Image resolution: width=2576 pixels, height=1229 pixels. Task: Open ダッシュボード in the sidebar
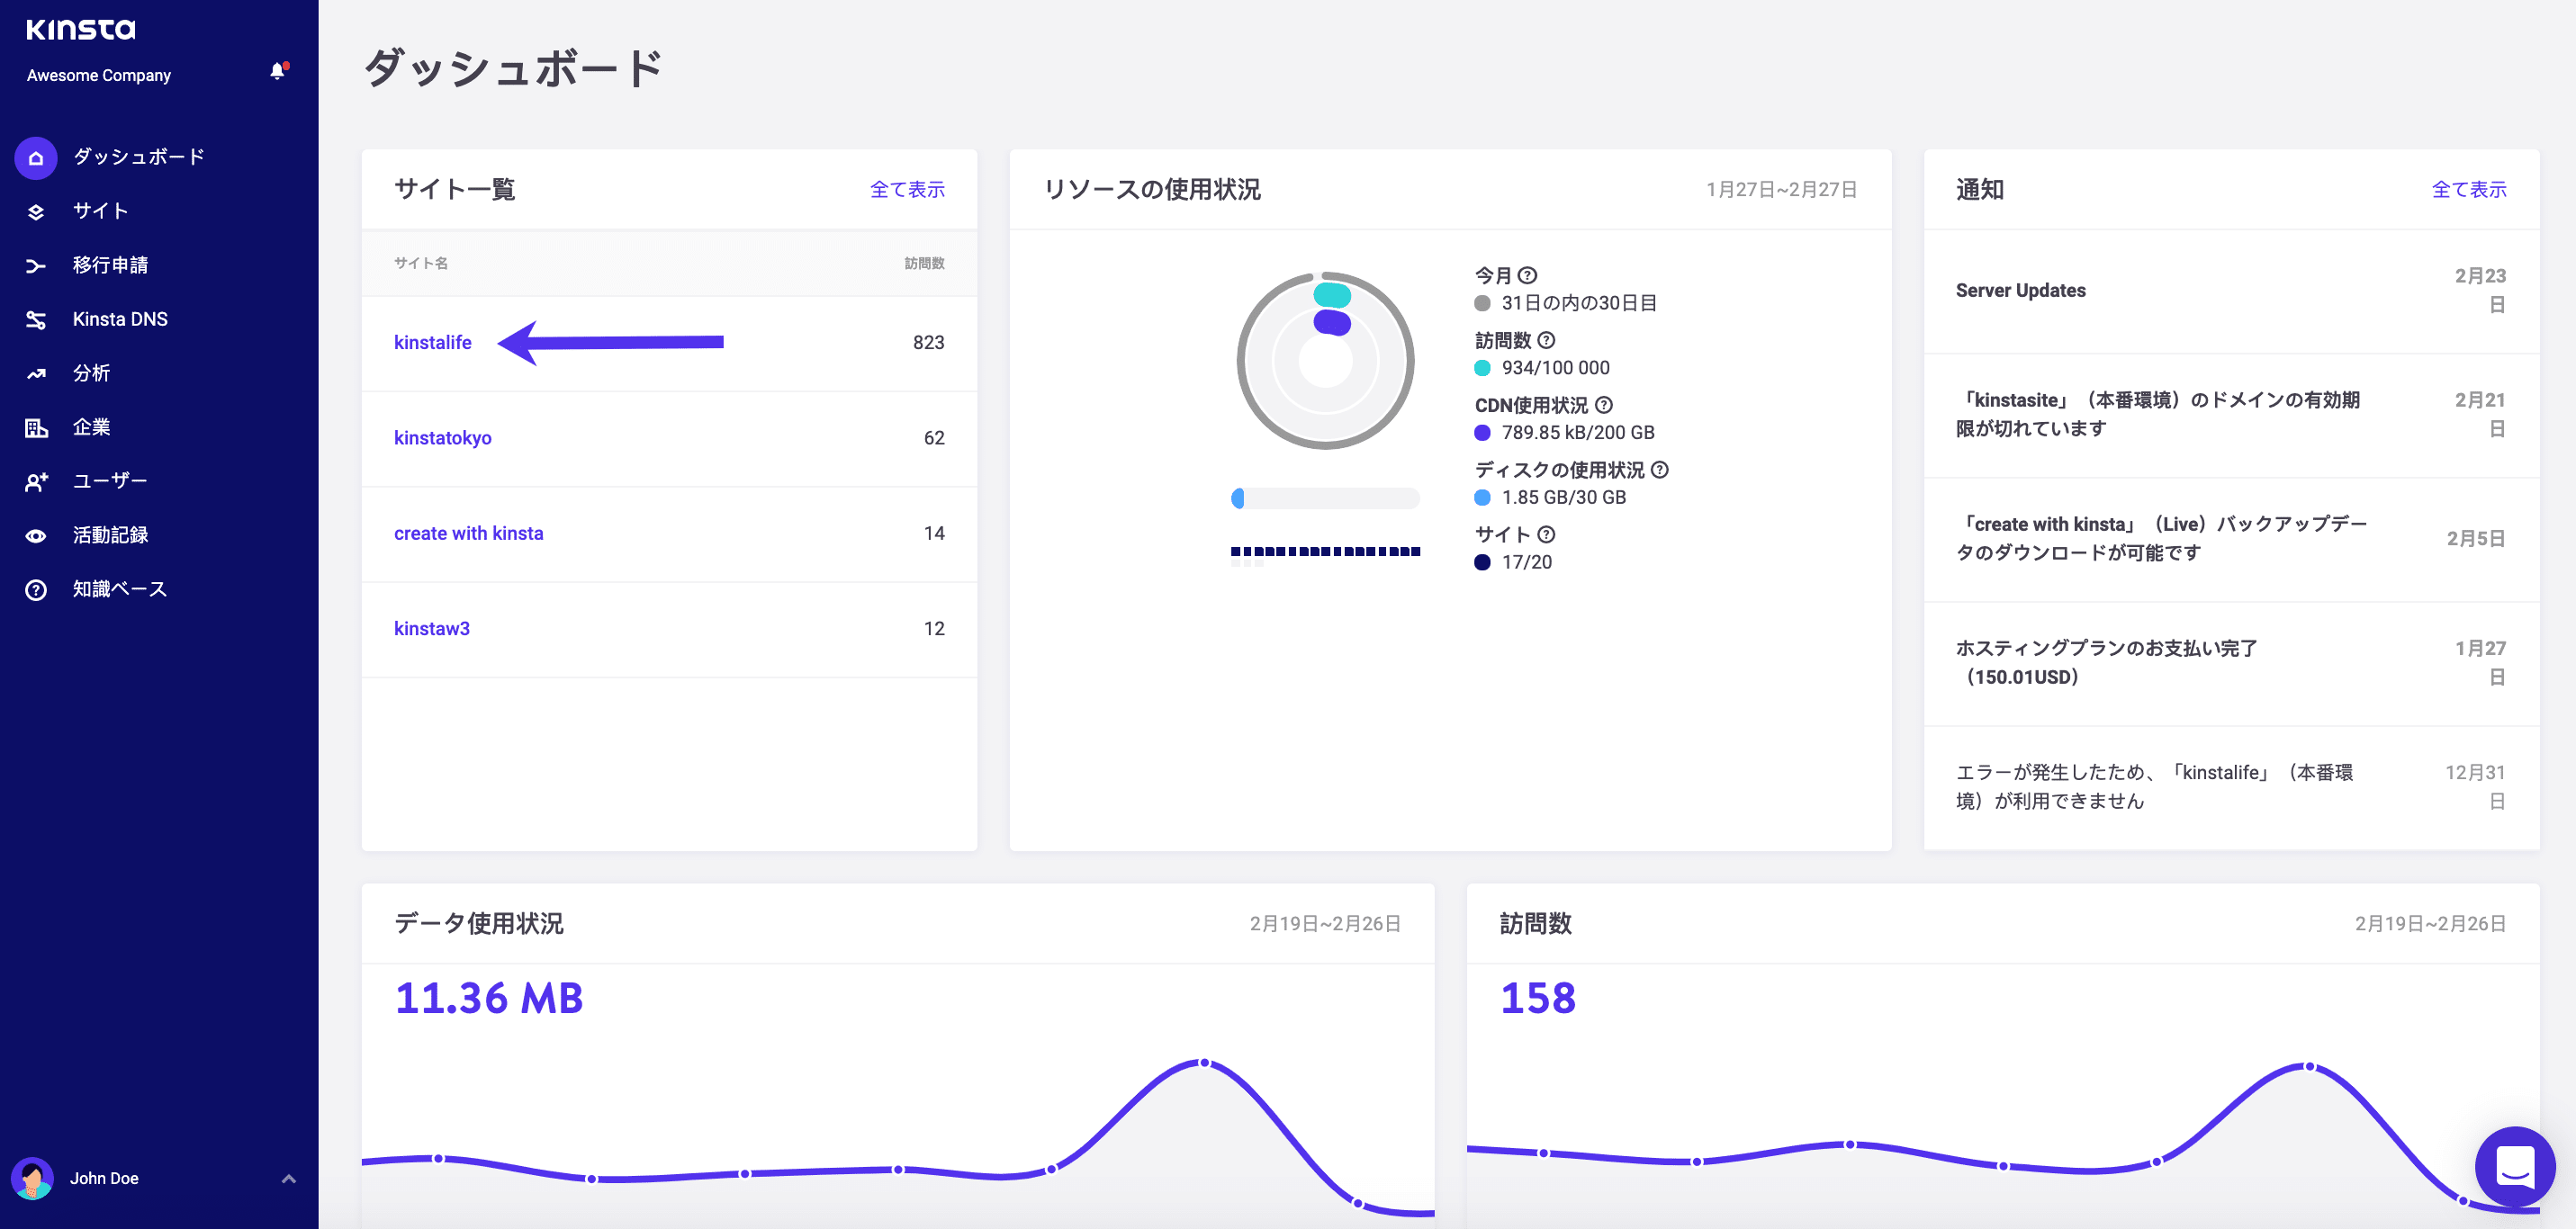(138, 157)
